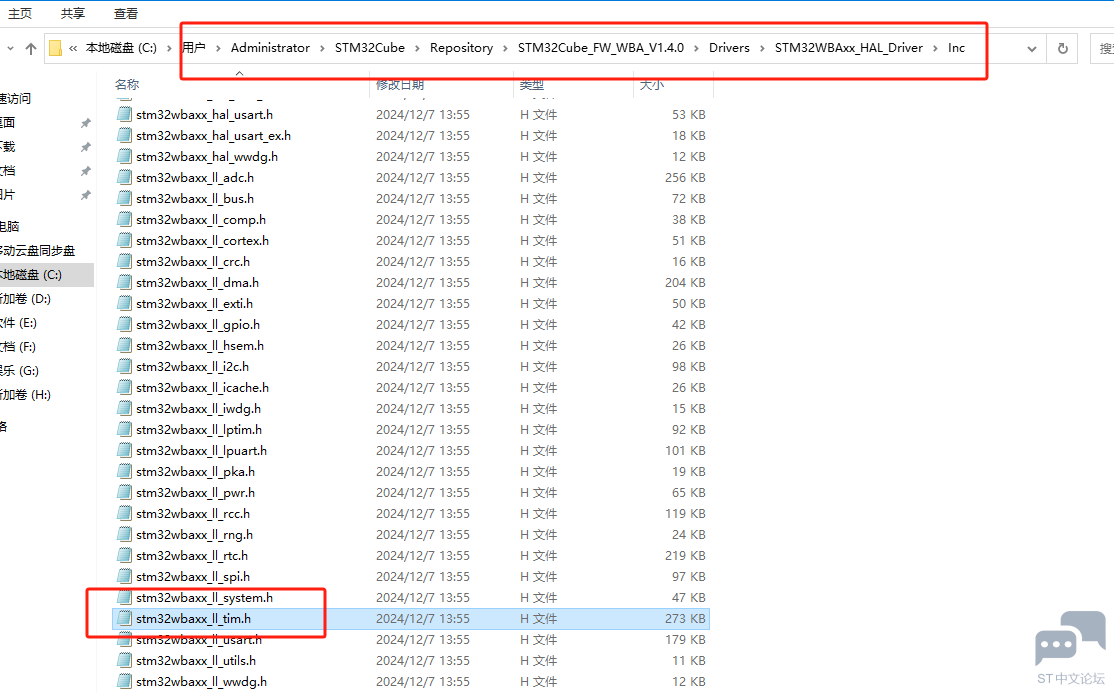Open address bar history dropdown
The height and width of the screenshot is (694, 1114).
(x=1032, y=49)
